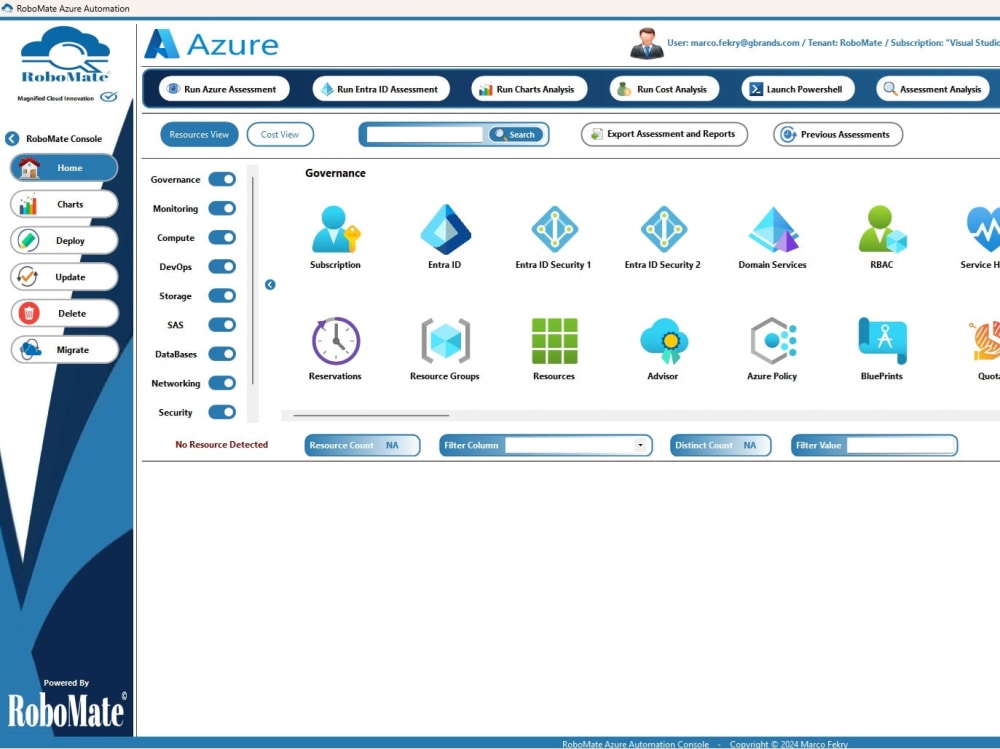The image size is (1000, 749).
Task: Select Entra ID Security 1 icon
Action: point(554,229)
